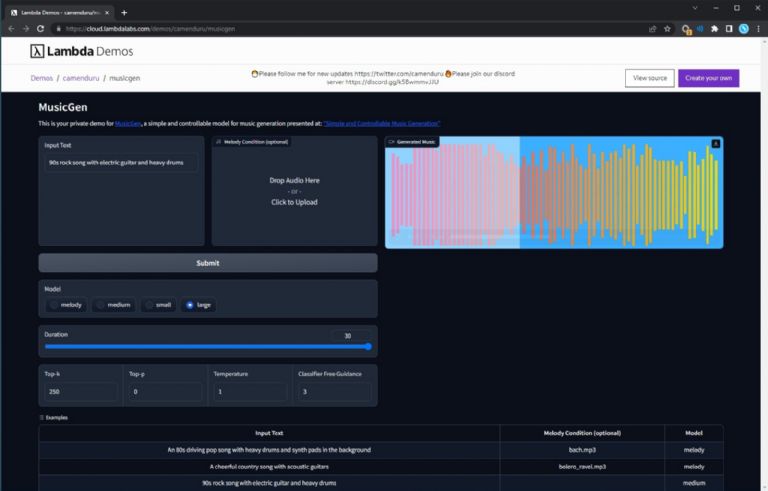768x491 pixels.
Task: Open the browser profile avatar
Action: [x=744, y=29]
